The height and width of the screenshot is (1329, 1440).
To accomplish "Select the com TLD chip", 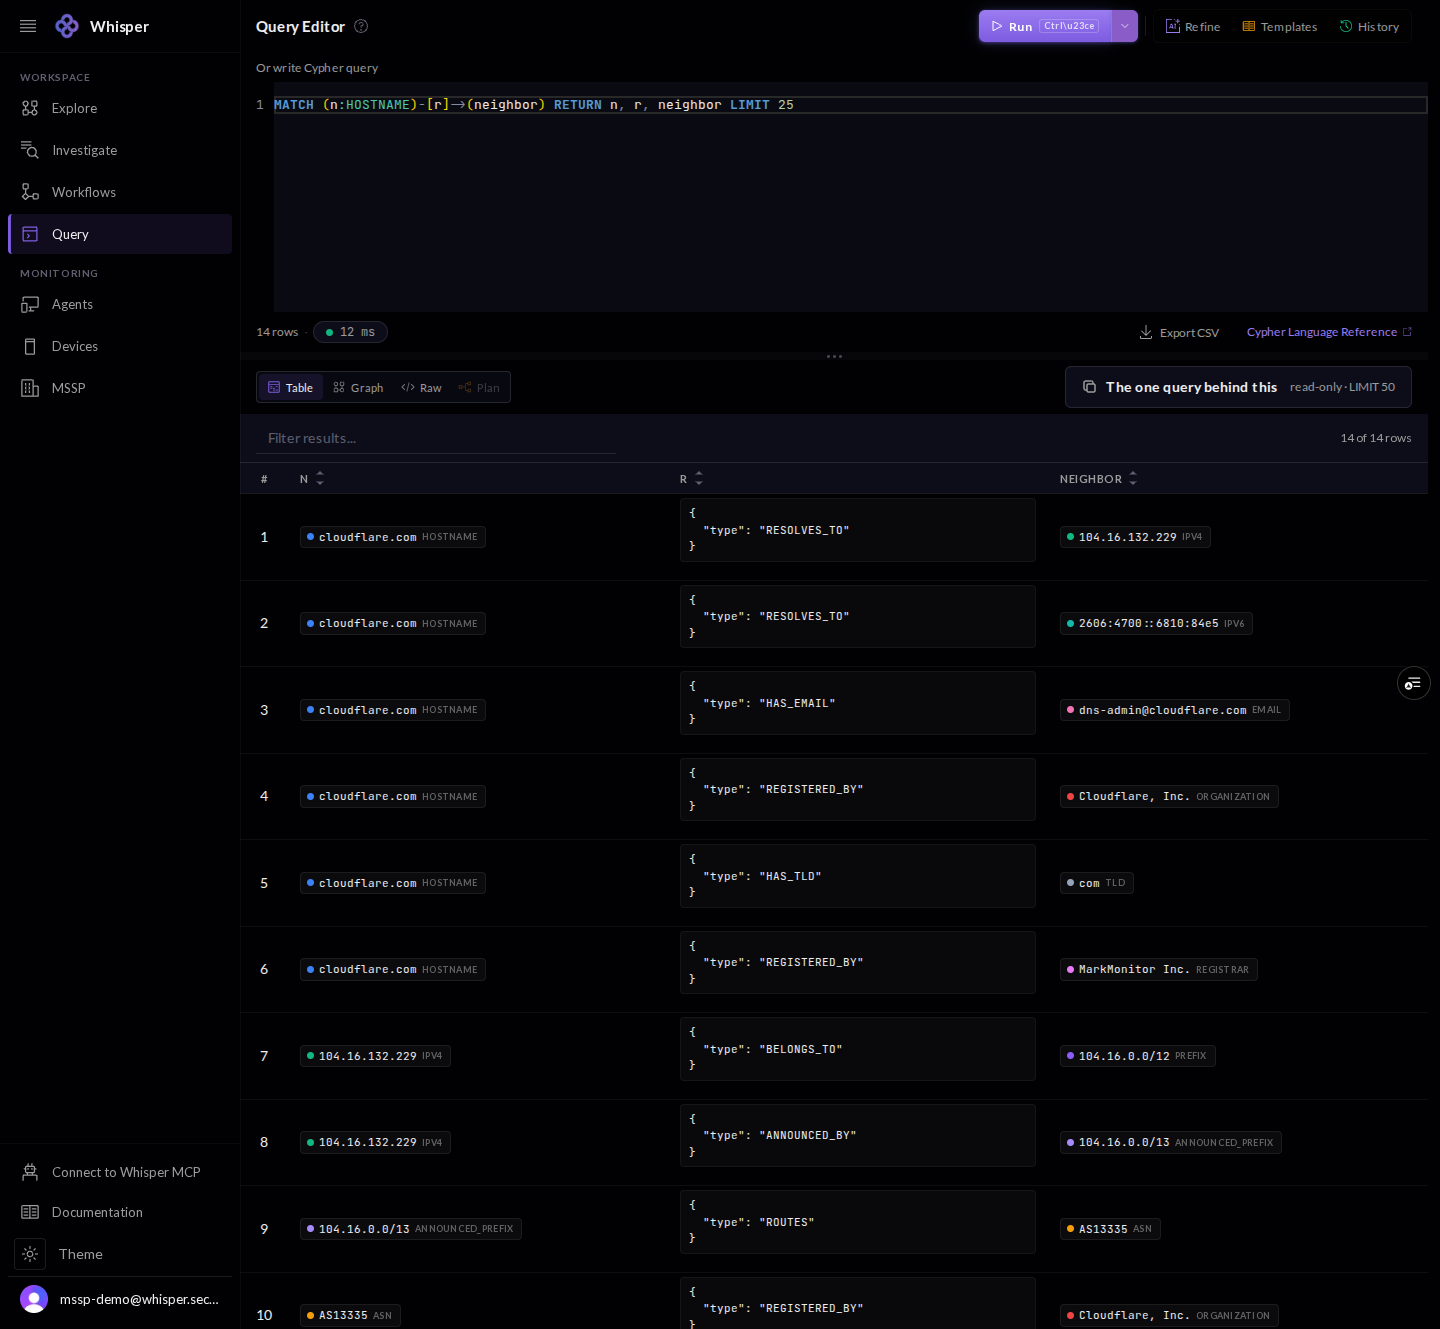I will pos(1097,883).
